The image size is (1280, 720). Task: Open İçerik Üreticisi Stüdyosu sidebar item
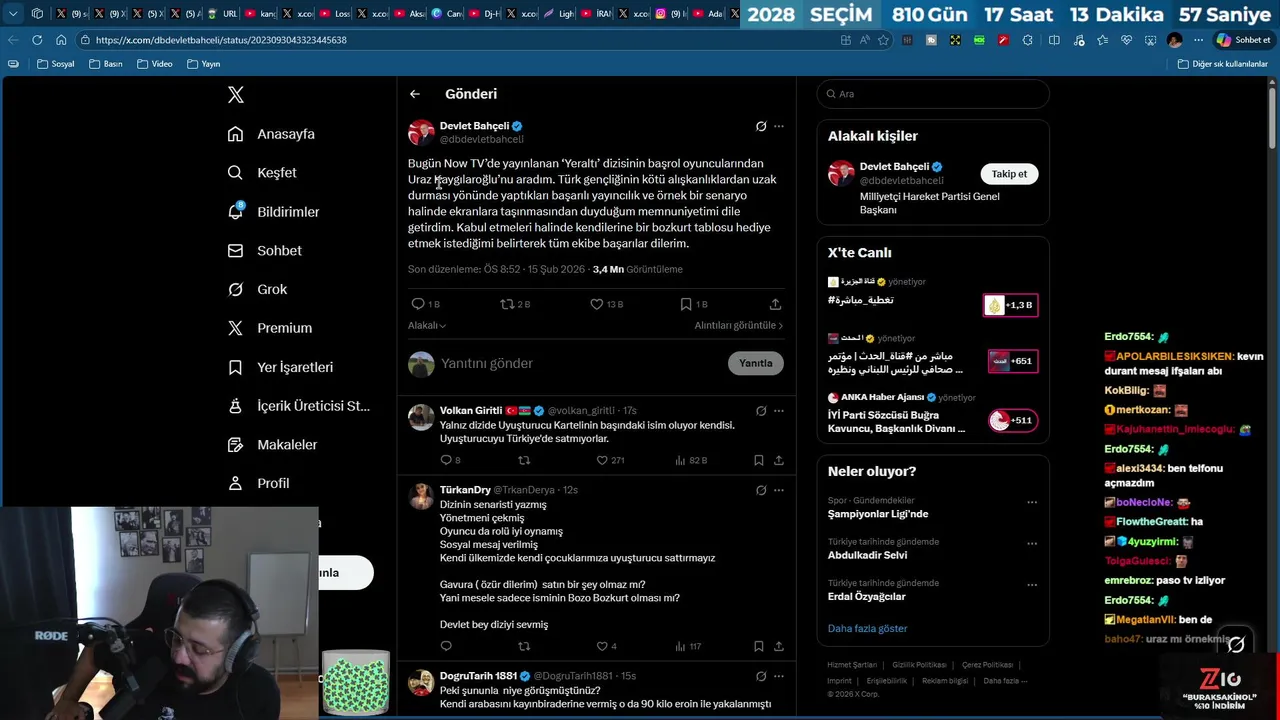click(298, 406)
